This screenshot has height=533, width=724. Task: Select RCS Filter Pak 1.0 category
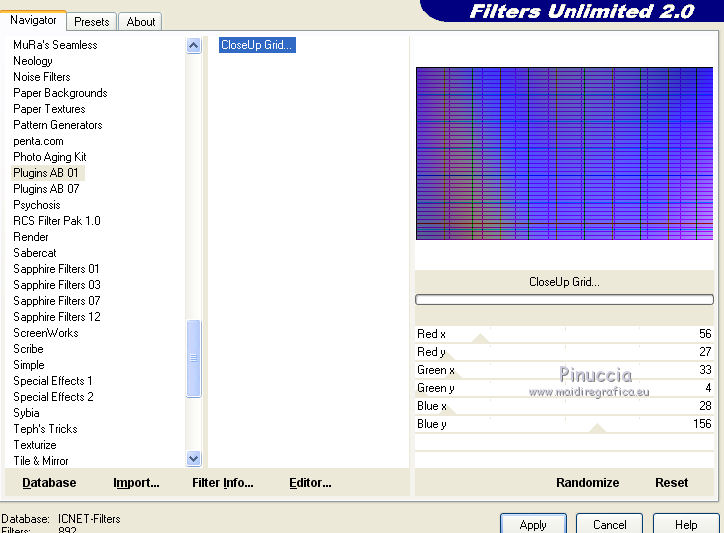click(x=56, y=221)
